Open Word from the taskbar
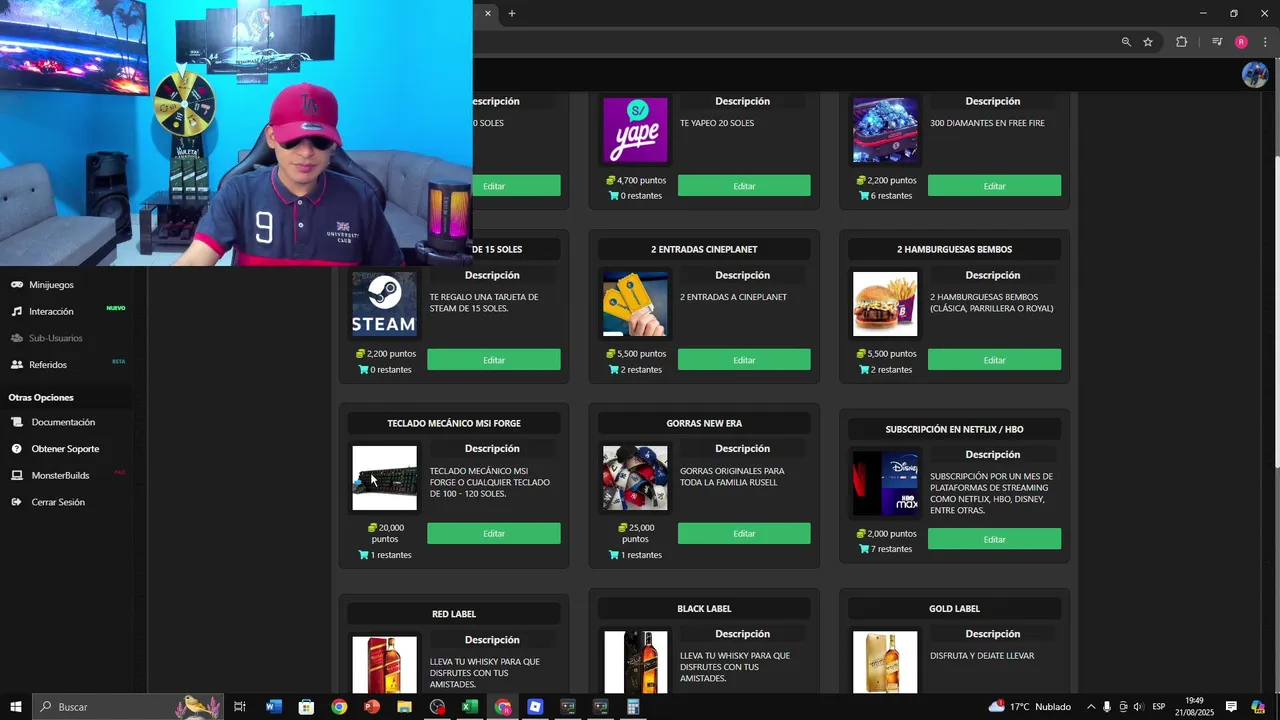Screen dimensions: 1280x720 click(274, 707)
